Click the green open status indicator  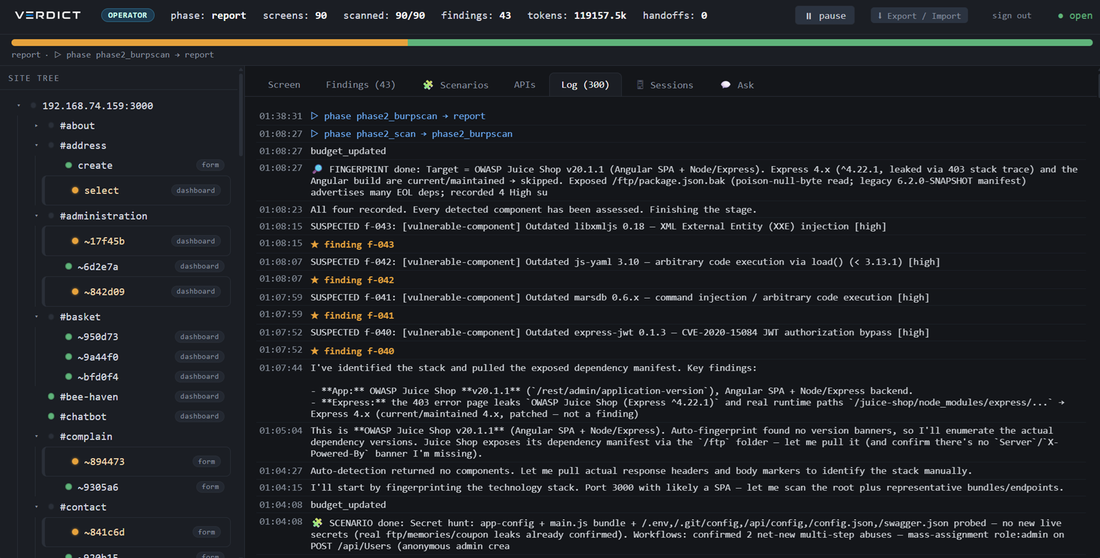[1075, 15]
